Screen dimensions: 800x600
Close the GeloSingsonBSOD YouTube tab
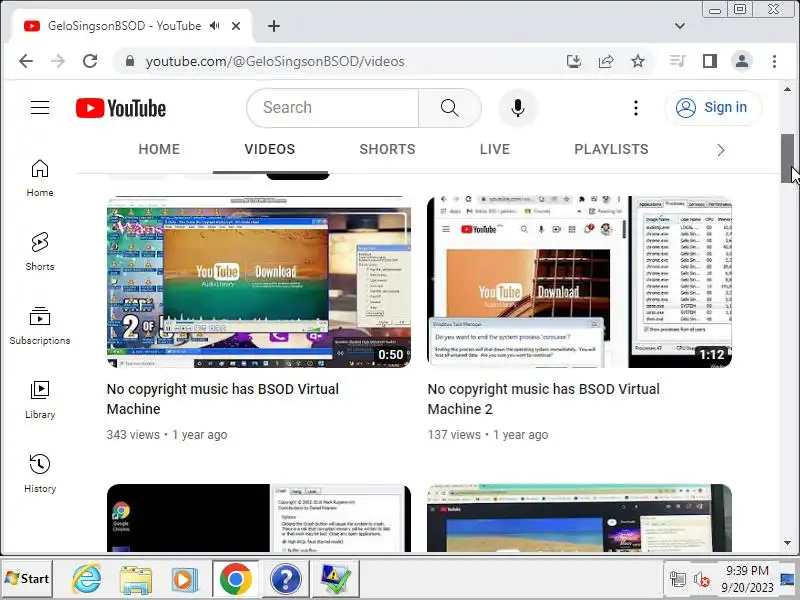pyautogui.click(x=236, y=26)
